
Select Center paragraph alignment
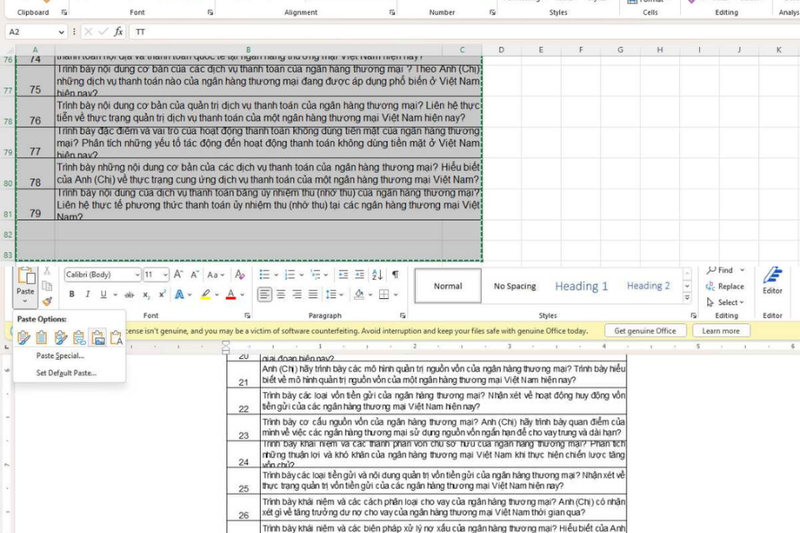pyautogui.click(x=281, y=294)
